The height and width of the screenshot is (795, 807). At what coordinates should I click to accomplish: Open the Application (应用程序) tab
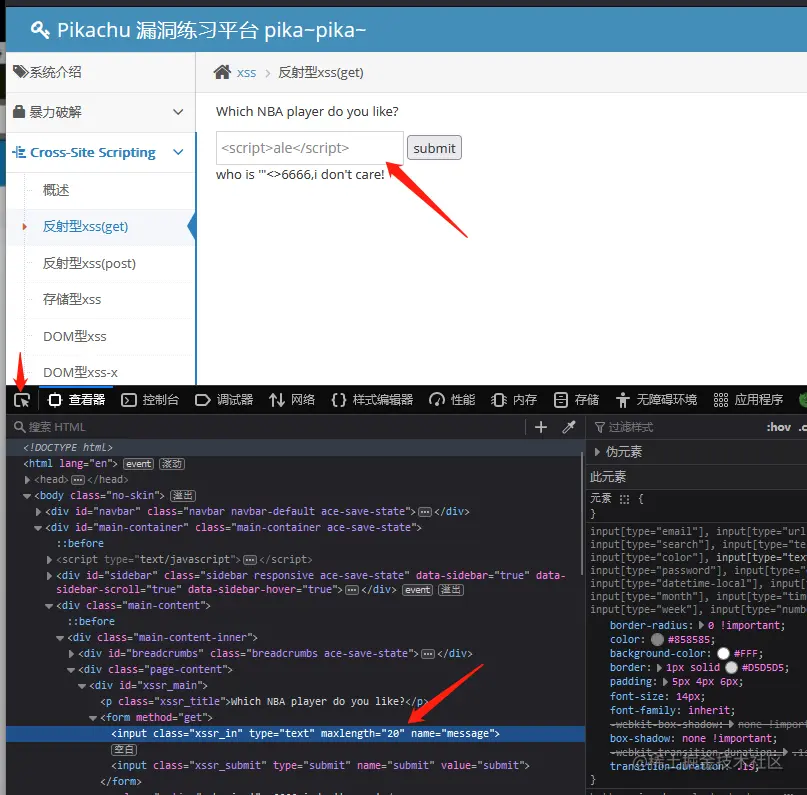coord(748,400)
